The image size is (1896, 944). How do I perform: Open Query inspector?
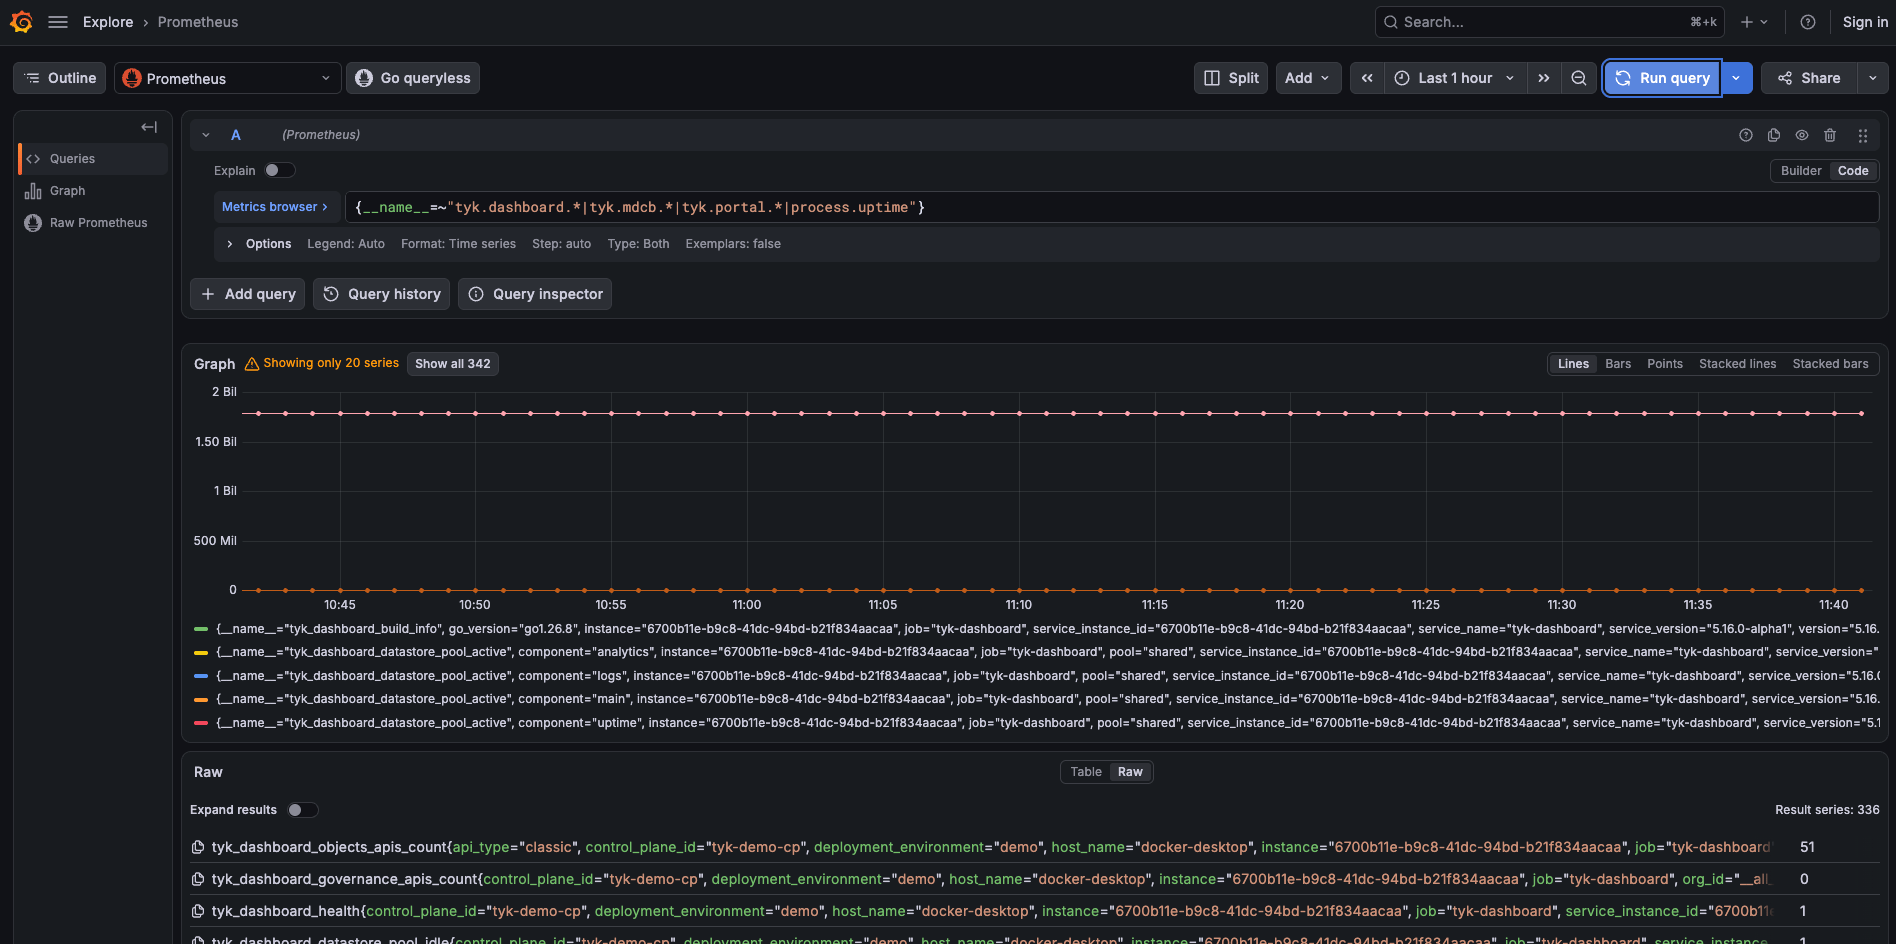click(x=535, y=294)
